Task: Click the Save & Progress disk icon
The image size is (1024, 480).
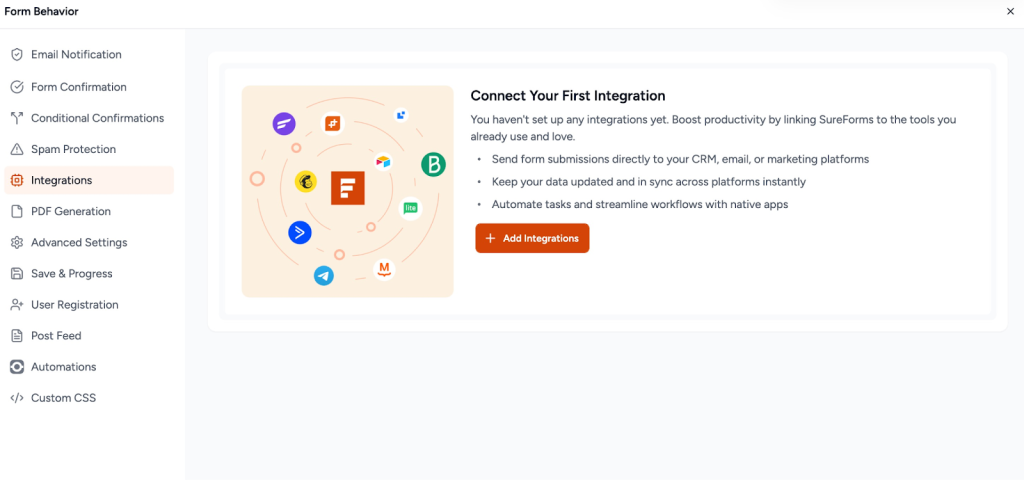Action: (16, 274)
